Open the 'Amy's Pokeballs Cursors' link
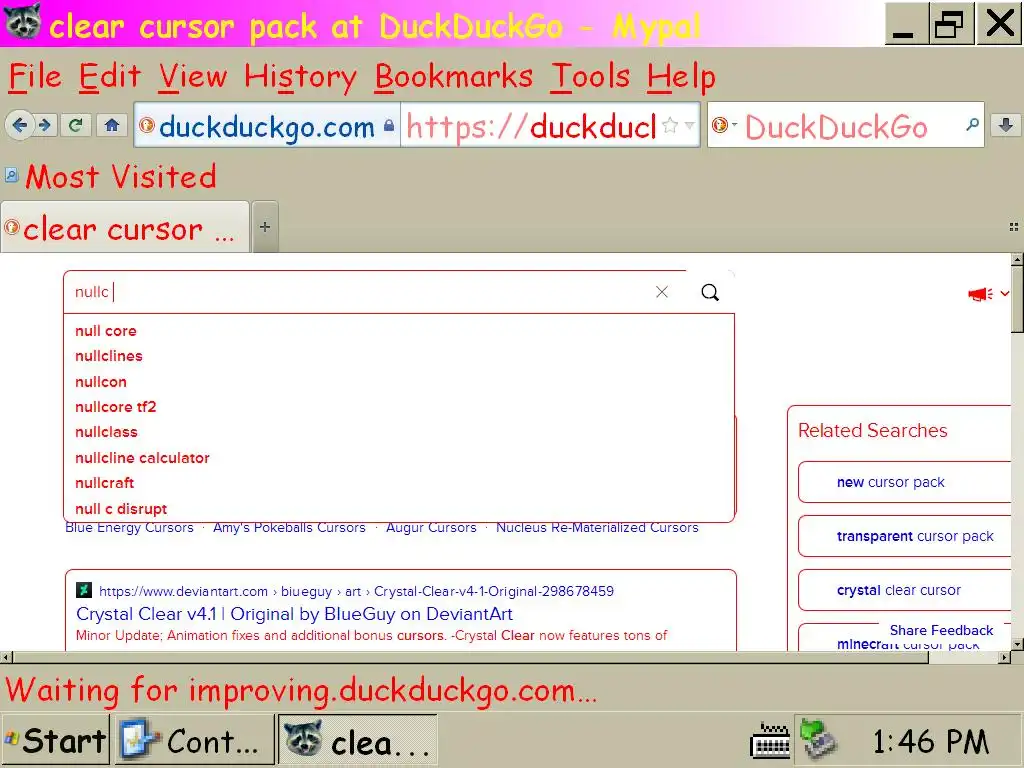 (289, 527)
